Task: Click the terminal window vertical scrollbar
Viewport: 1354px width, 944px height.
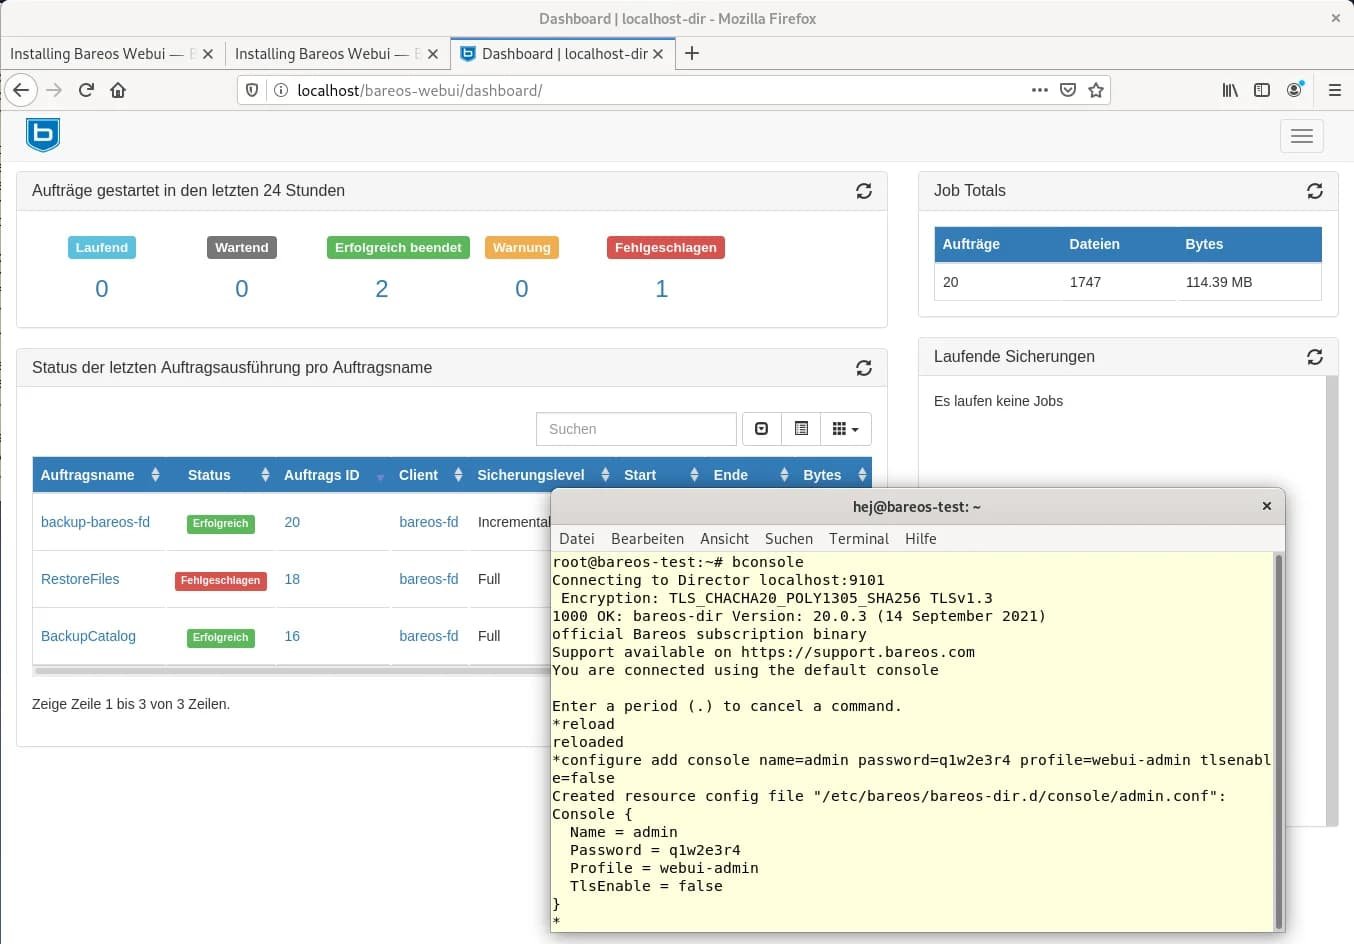Action: coord(1278,742)
